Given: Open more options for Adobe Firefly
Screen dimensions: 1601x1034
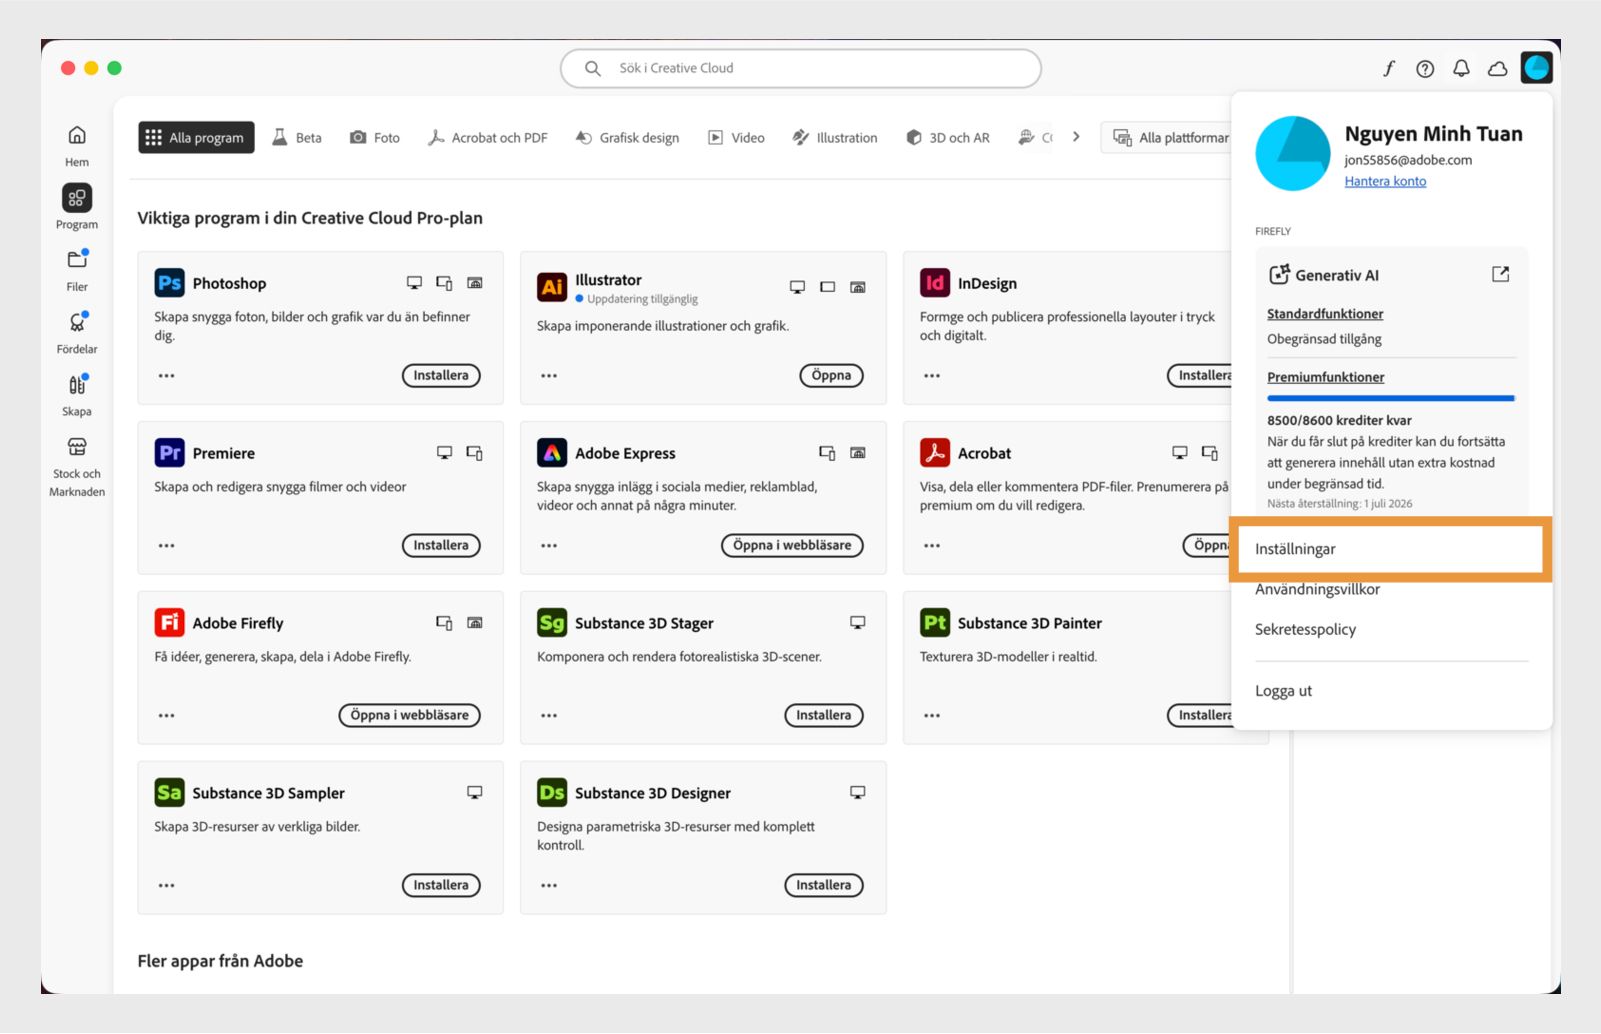Looking at the screenshot, I should click(166, 716).
